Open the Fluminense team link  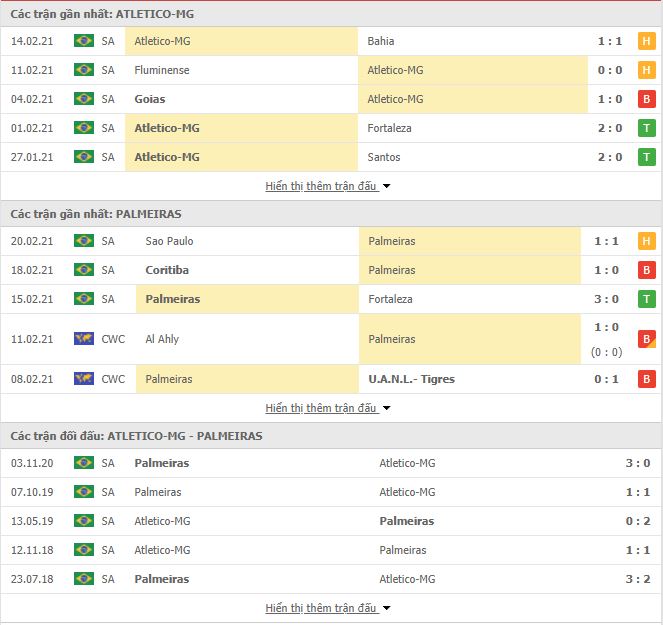pos(162,70)
